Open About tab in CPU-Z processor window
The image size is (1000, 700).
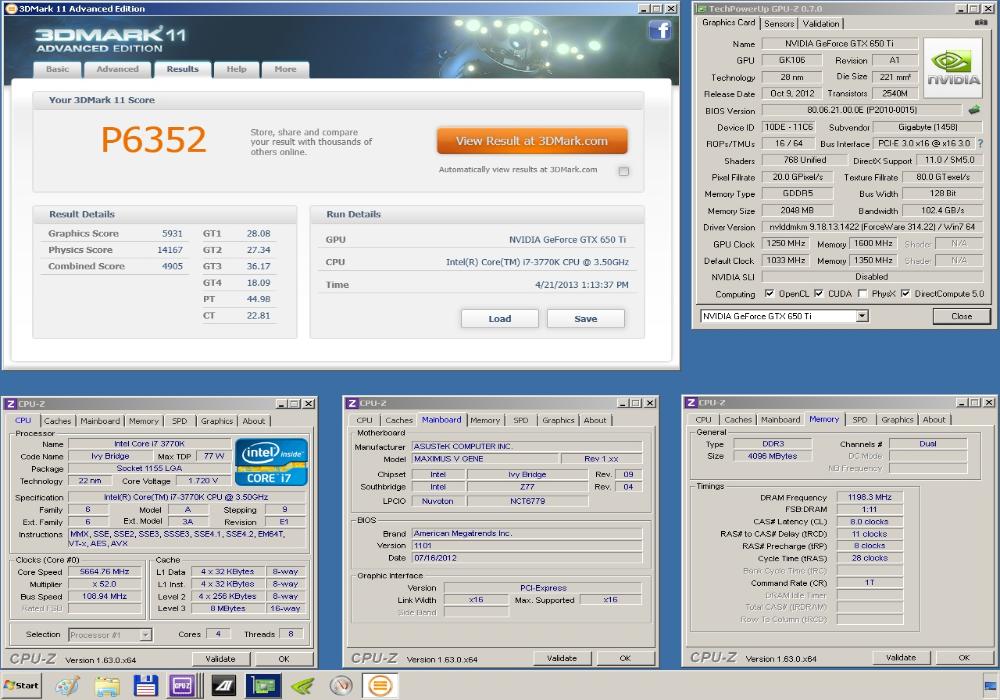pyautogui.click(x=253, y=421)
